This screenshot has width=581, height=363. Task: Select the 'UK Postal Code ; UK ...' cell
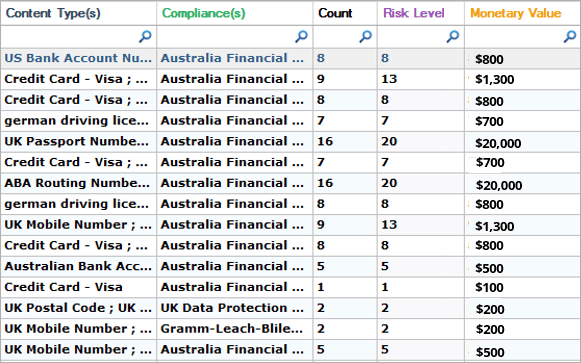pos(79,308)
